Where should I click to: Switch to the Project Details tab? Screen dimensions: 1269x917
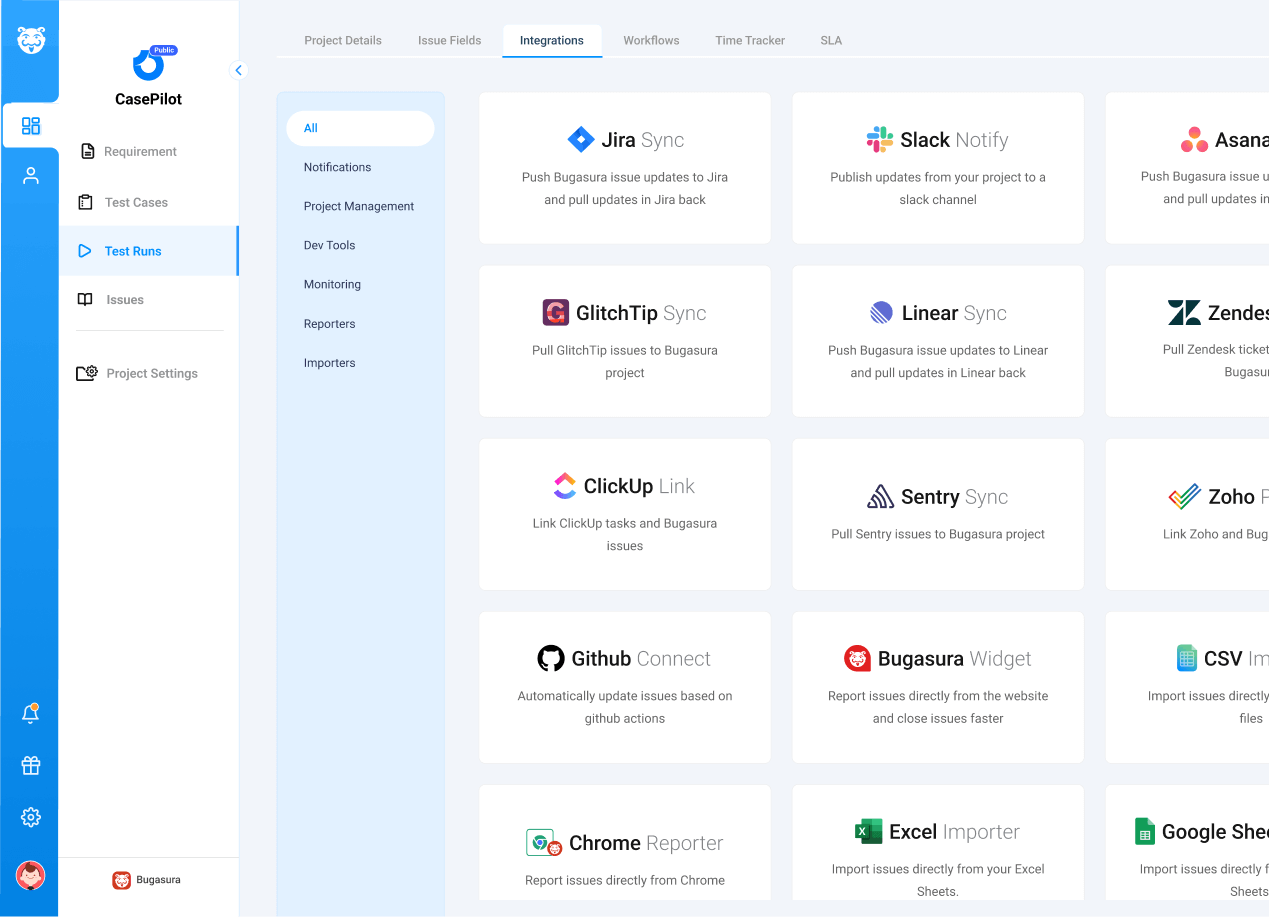[x=343, y=41]
